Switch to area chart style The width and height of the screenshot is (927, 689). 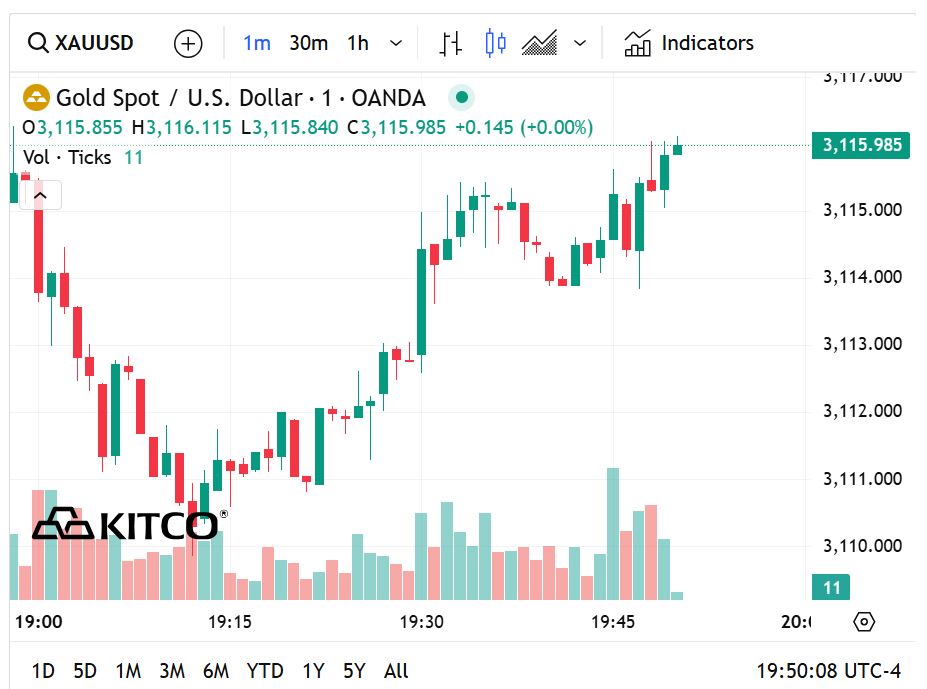[539, 43]
